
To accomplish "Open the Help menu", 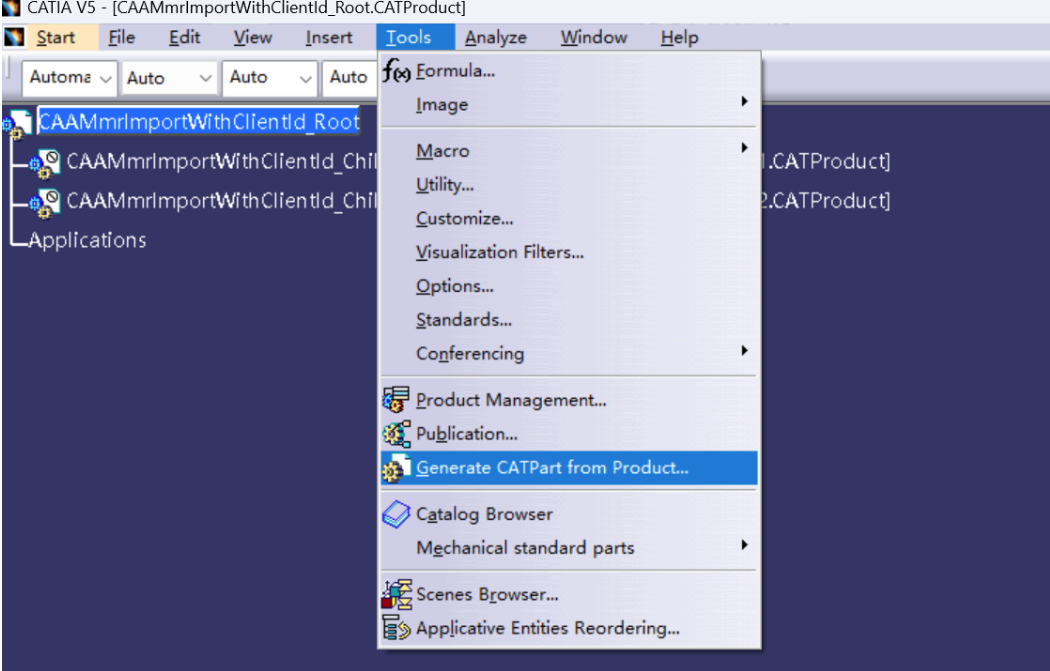I will click(680, 38).
